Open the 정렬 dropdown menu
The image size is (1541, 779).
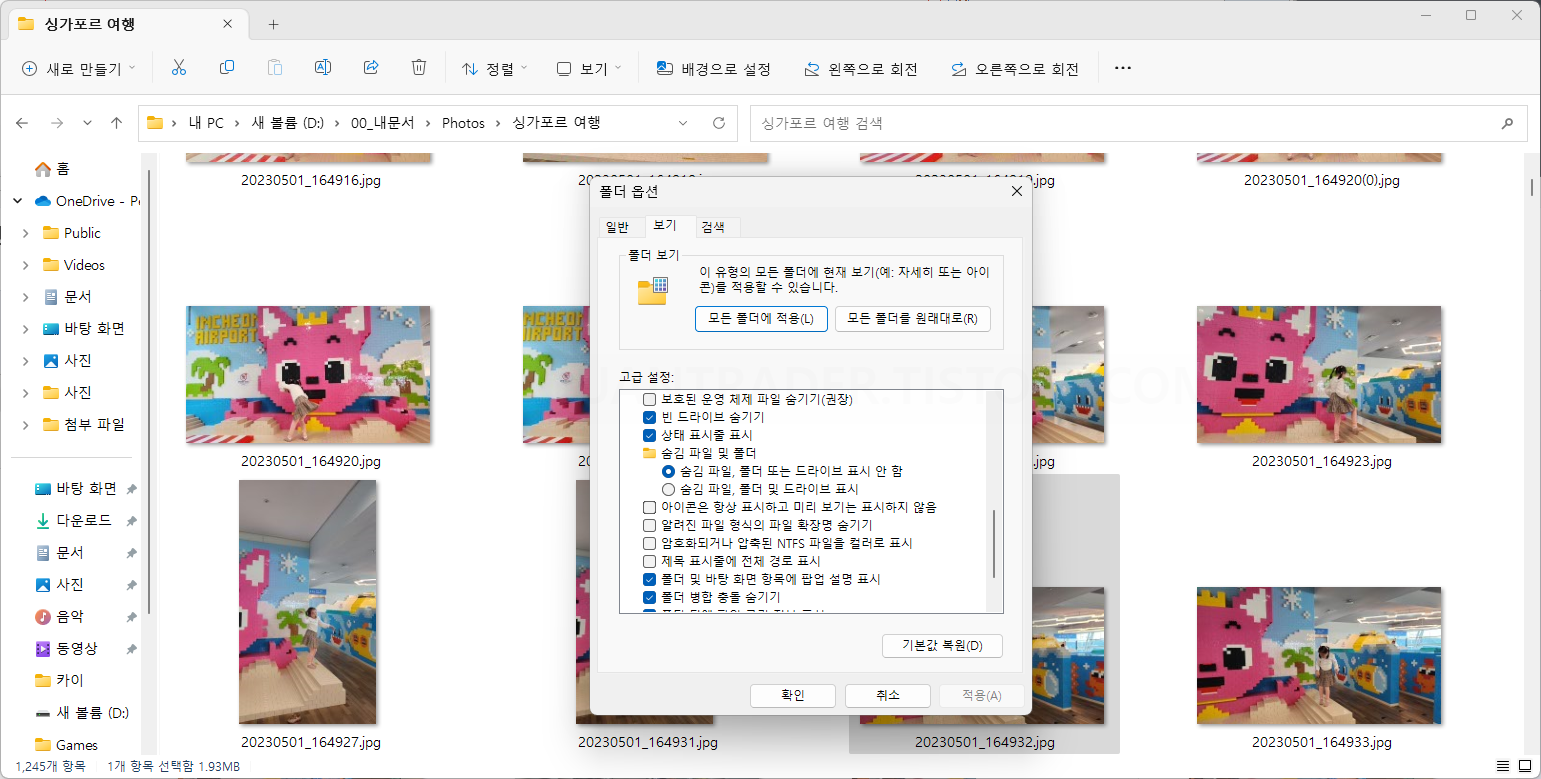pyautogui.click(x=495, y=68)
